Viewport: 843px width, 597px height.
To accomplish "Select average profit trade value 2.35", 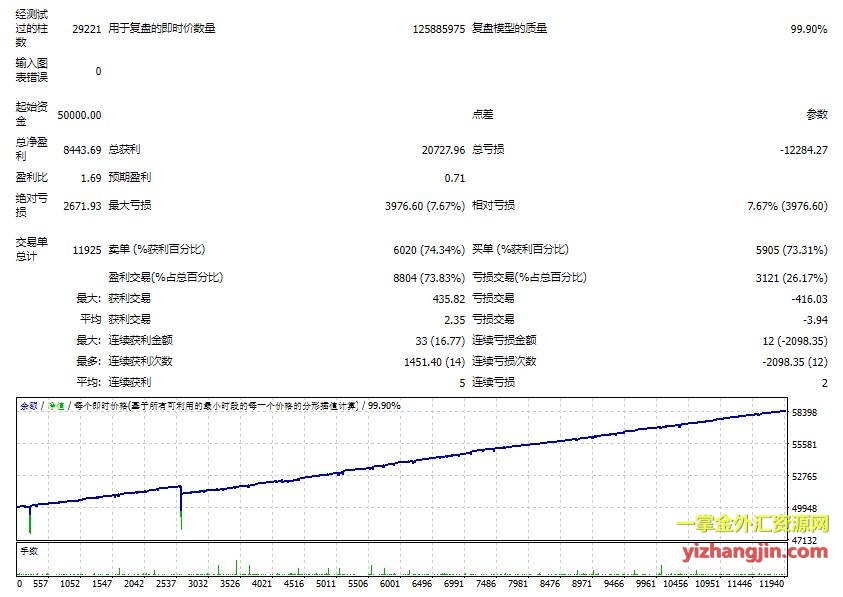I will click(x=455, y=320).
